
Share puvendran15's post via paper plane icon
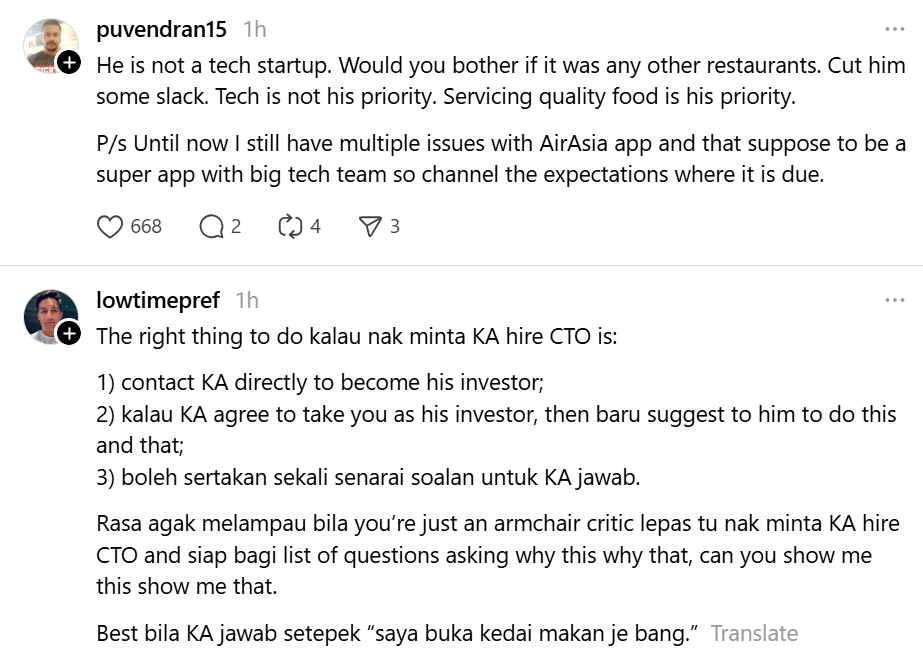(370, 227)
